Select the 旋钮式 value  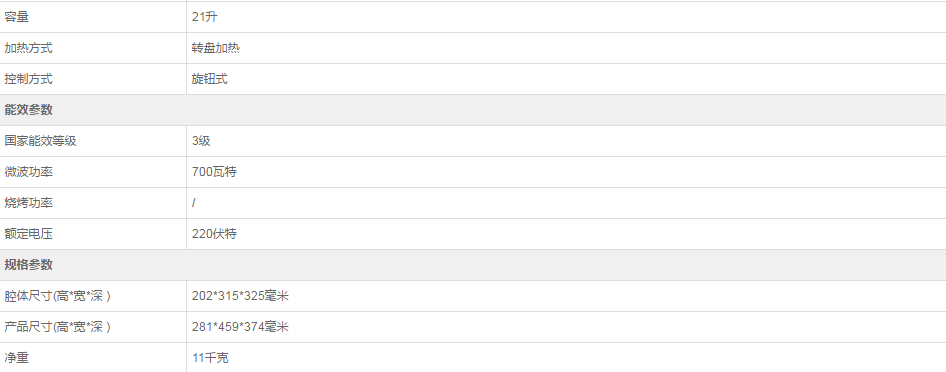[209, 79]
